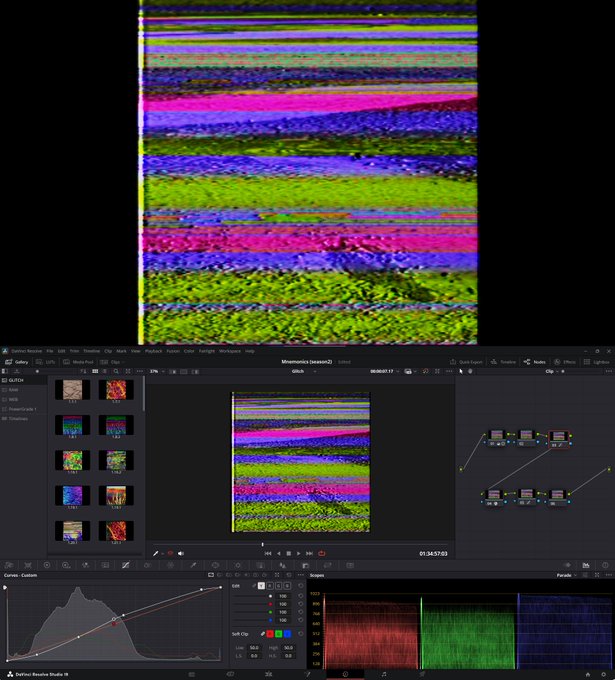This screenshot has width=615, height=680.
Task: Select the red-outlined node 03
Action: (559, 439)
